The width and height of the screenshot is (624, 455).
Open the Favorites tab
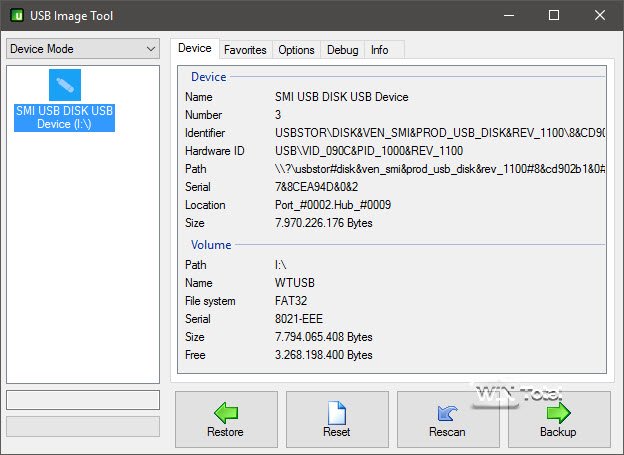[x=245, y=50]
